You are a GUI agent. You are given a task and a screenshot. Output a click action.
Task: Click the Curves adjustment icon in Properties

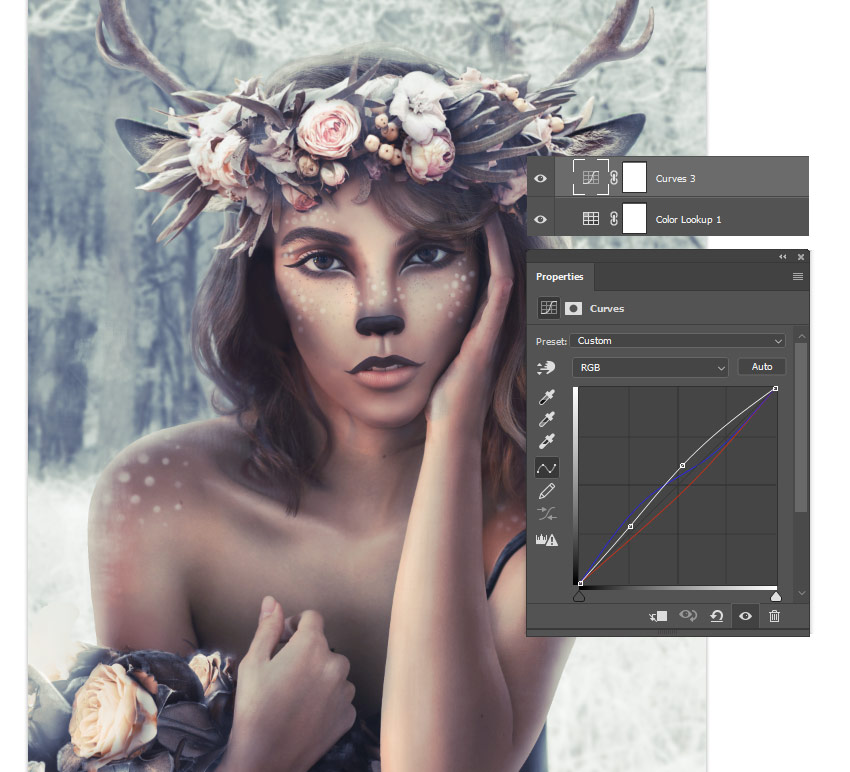[548, 308]
